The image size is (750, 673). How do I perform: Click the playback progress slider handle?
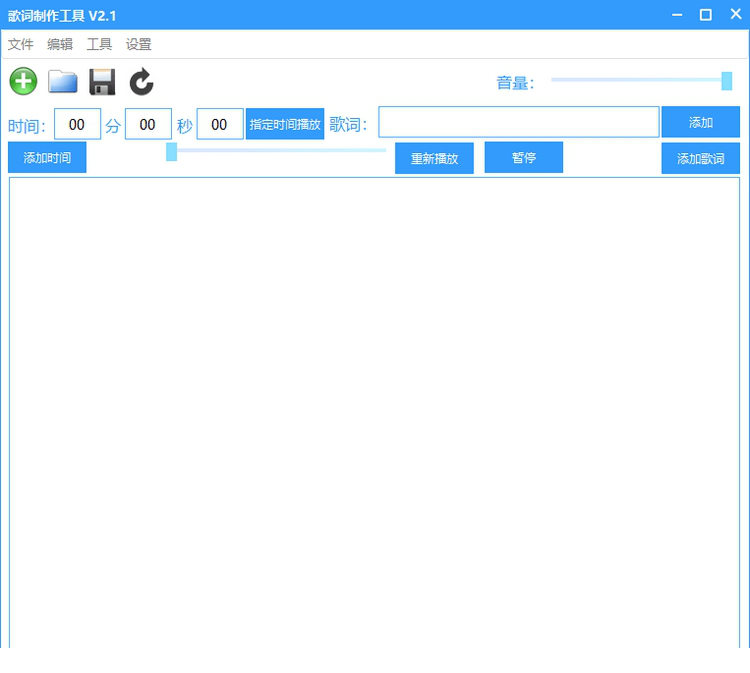pos(171,152)
